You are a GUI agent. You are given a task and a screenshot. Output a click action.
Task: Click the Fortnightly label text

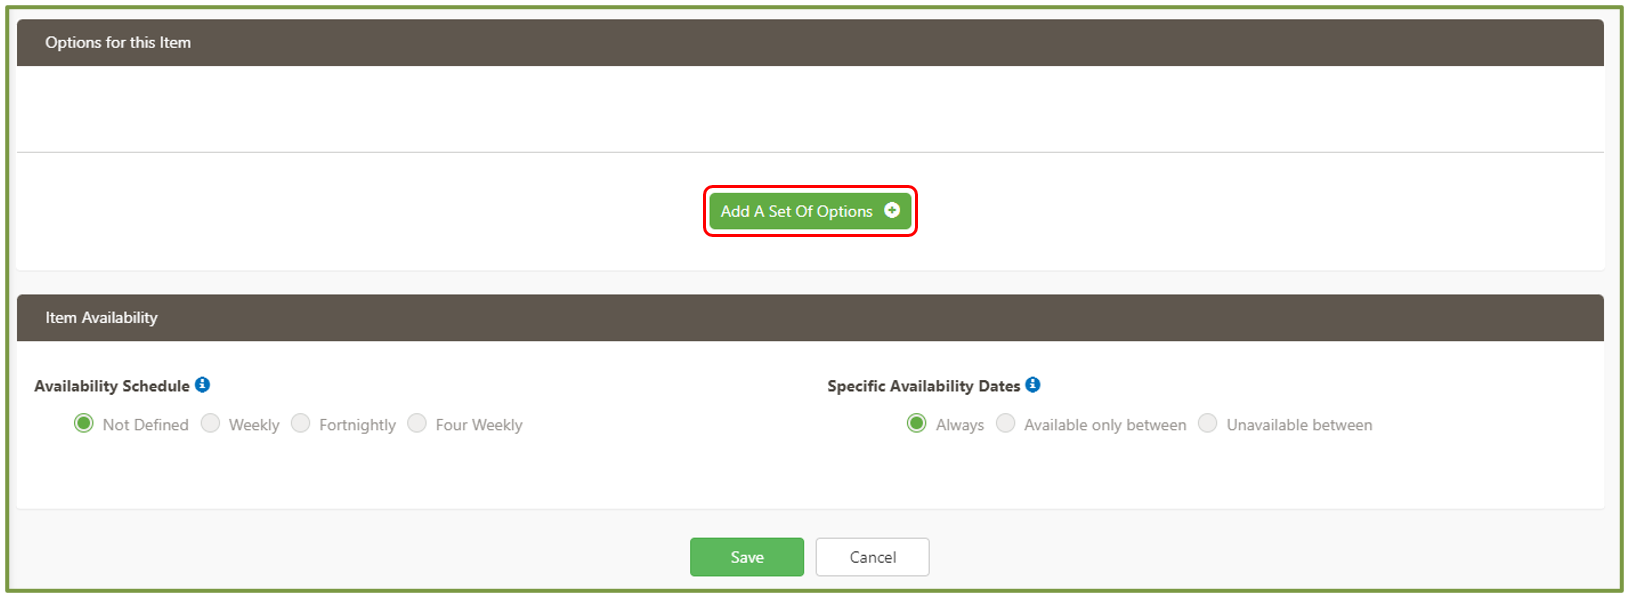click(357, 425)
